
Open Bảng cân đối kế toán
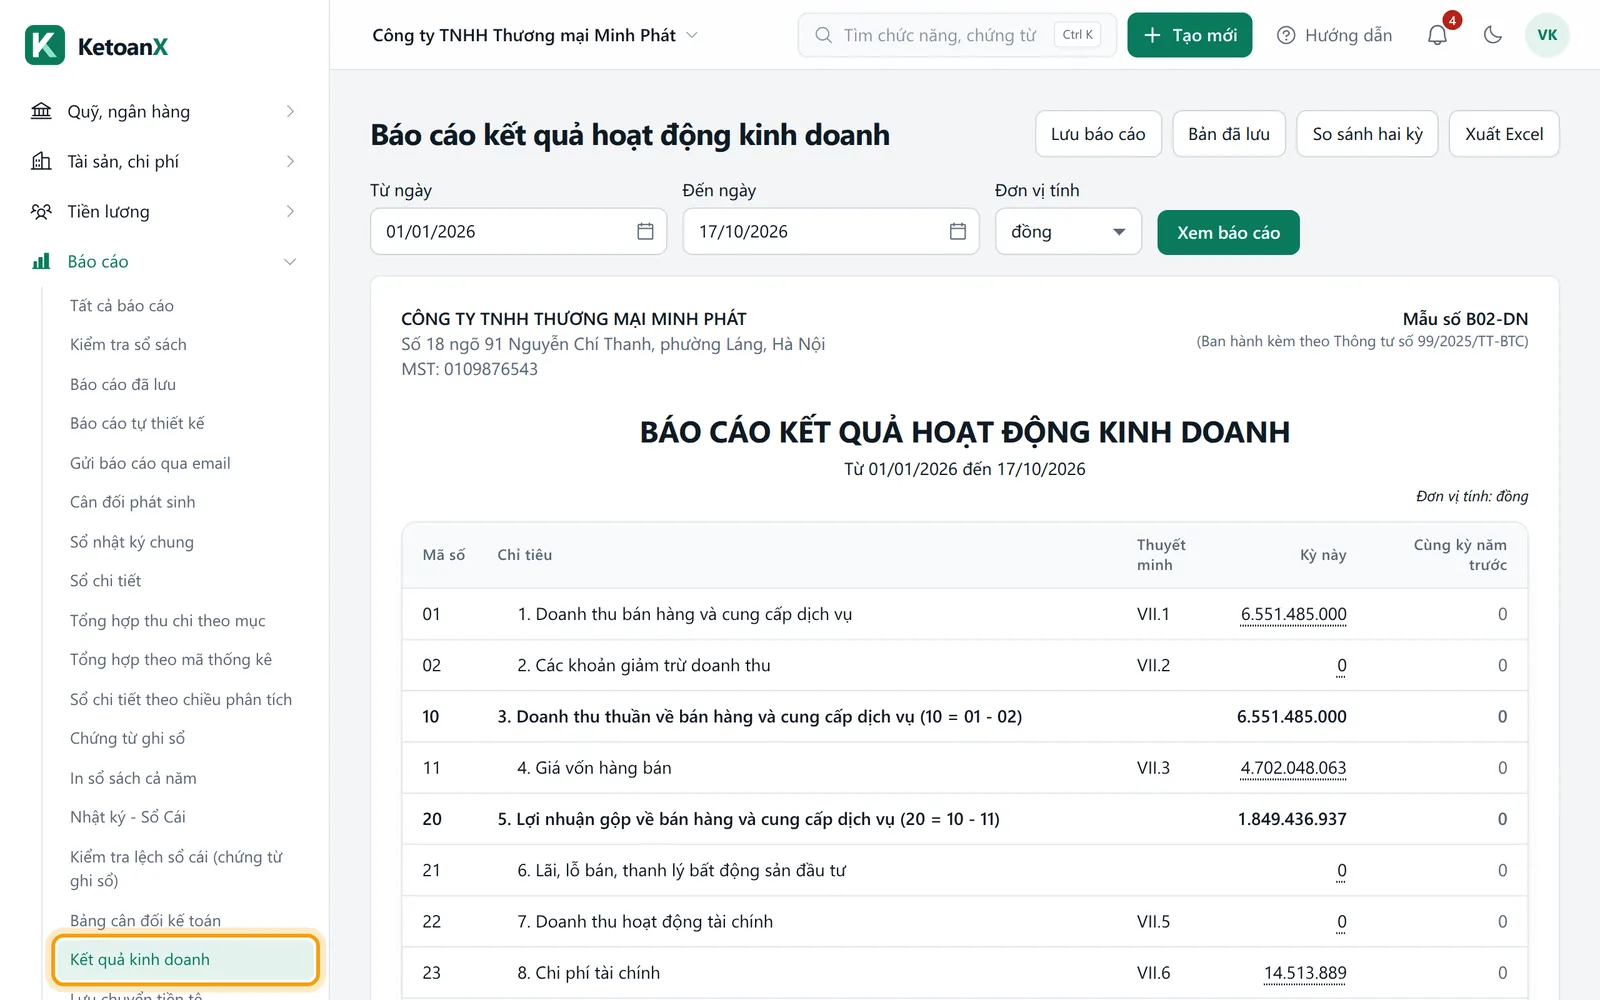[x=145, y=920]
